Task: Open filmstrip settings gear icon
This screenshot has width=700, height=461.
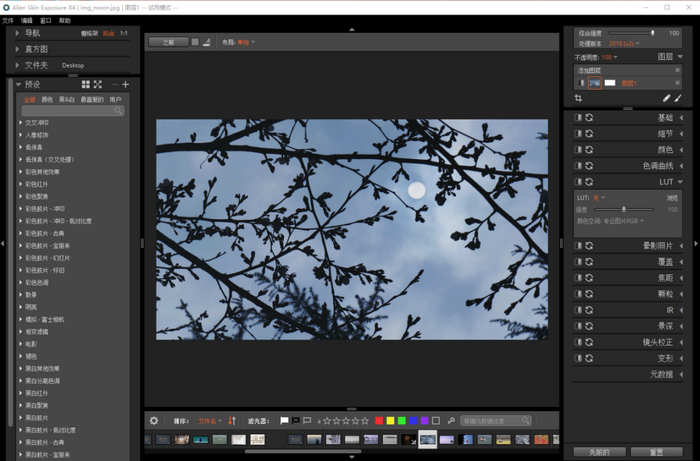Action: (x=154, y=421)
